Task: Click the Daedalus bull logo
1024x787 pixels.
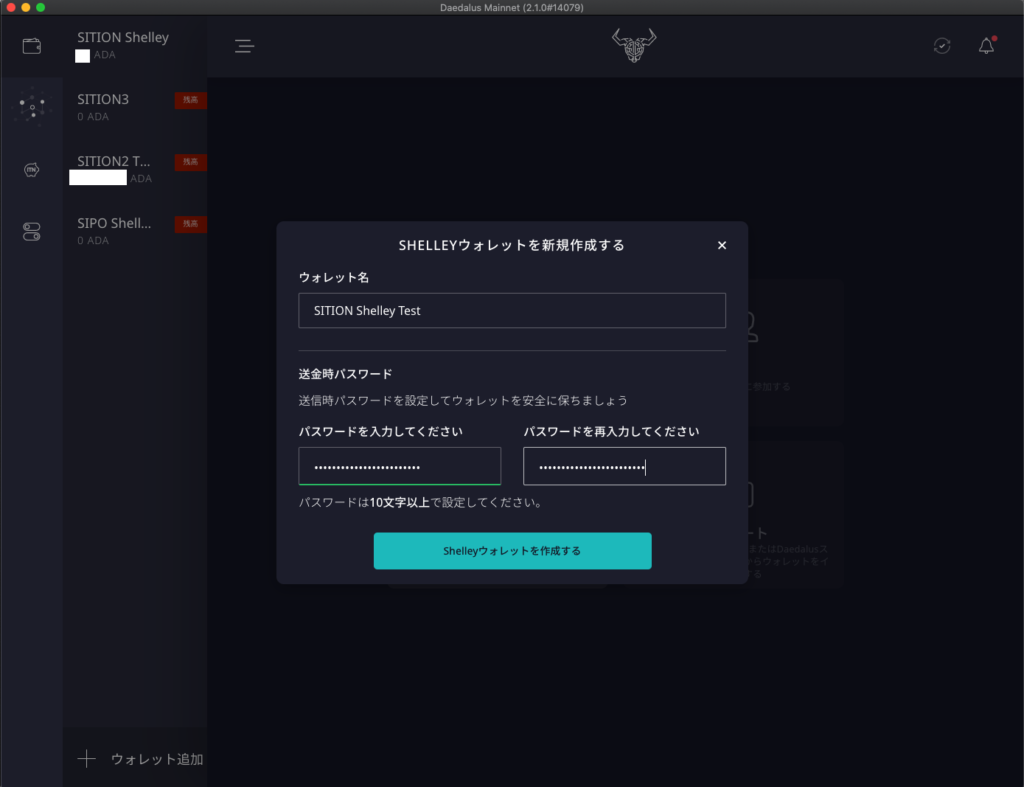Action: pos(634,45)
